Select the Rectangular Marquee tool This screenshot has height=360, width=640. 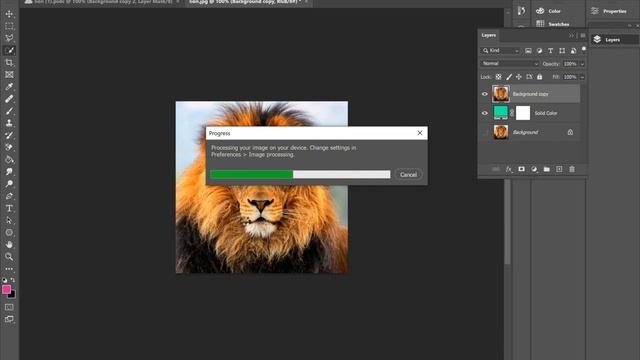(x=9, y=26)
